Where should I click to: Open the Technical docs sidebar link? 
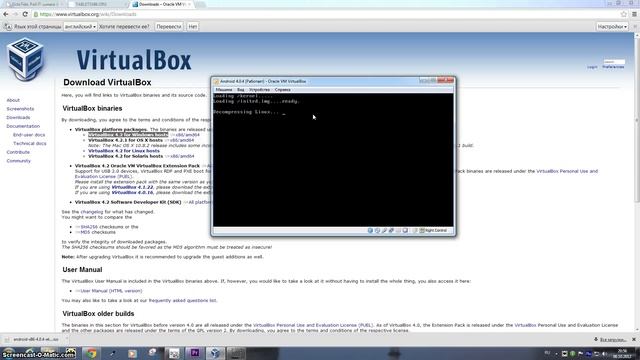coord(30,144)
